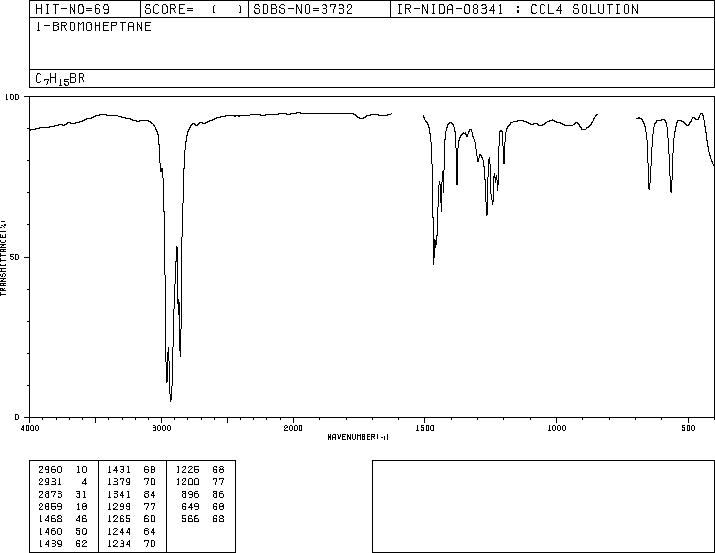
Task: Click the 3000 label on the wavenumber axis
Action: (x=161, y=428)
